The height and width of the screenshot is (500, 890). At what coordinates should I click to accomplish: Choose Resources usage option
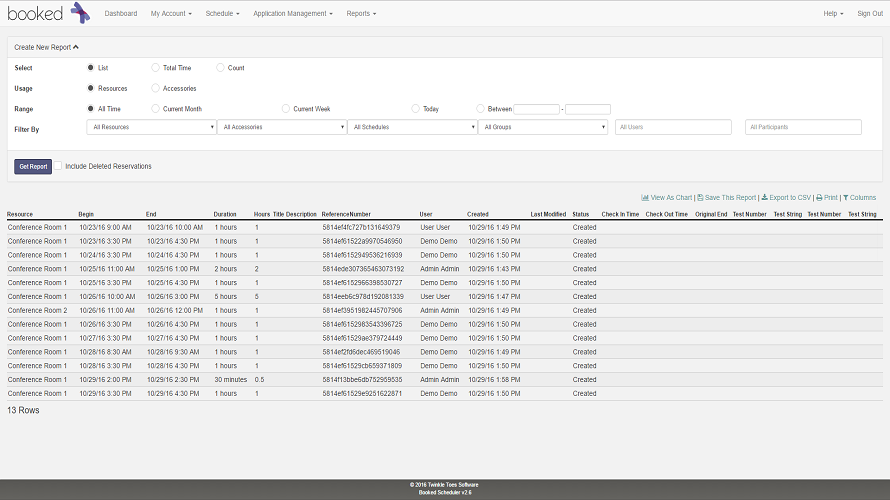[90, 88]
